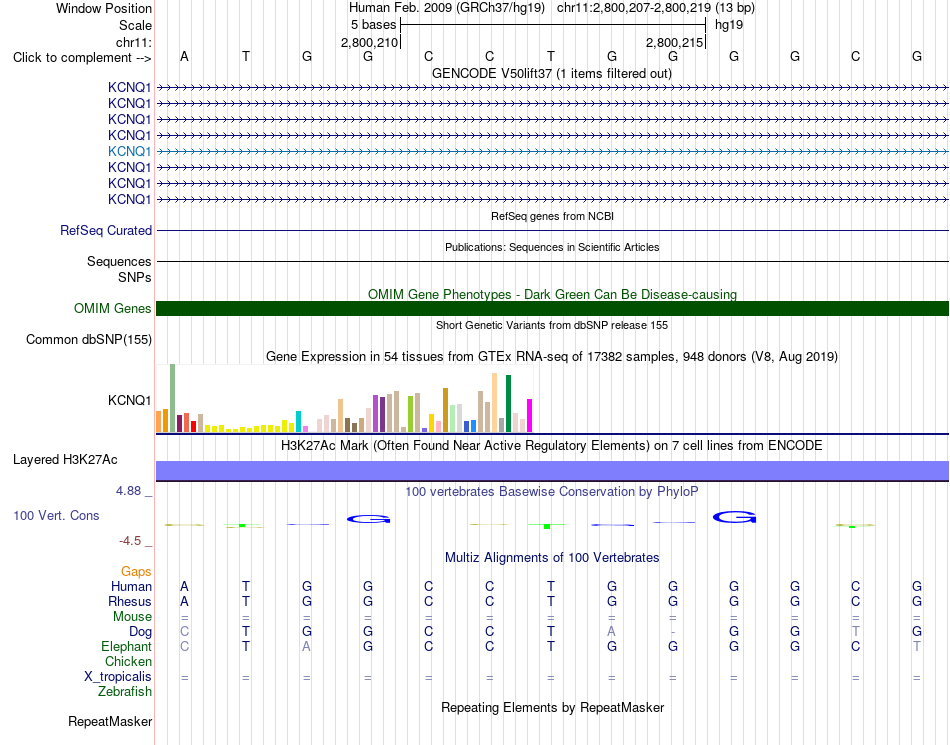This screenshot has height=745, width=950.
Task: Click 'Multiz Alignments of 100 Vertebrates' title
Action: coord(552,557)
